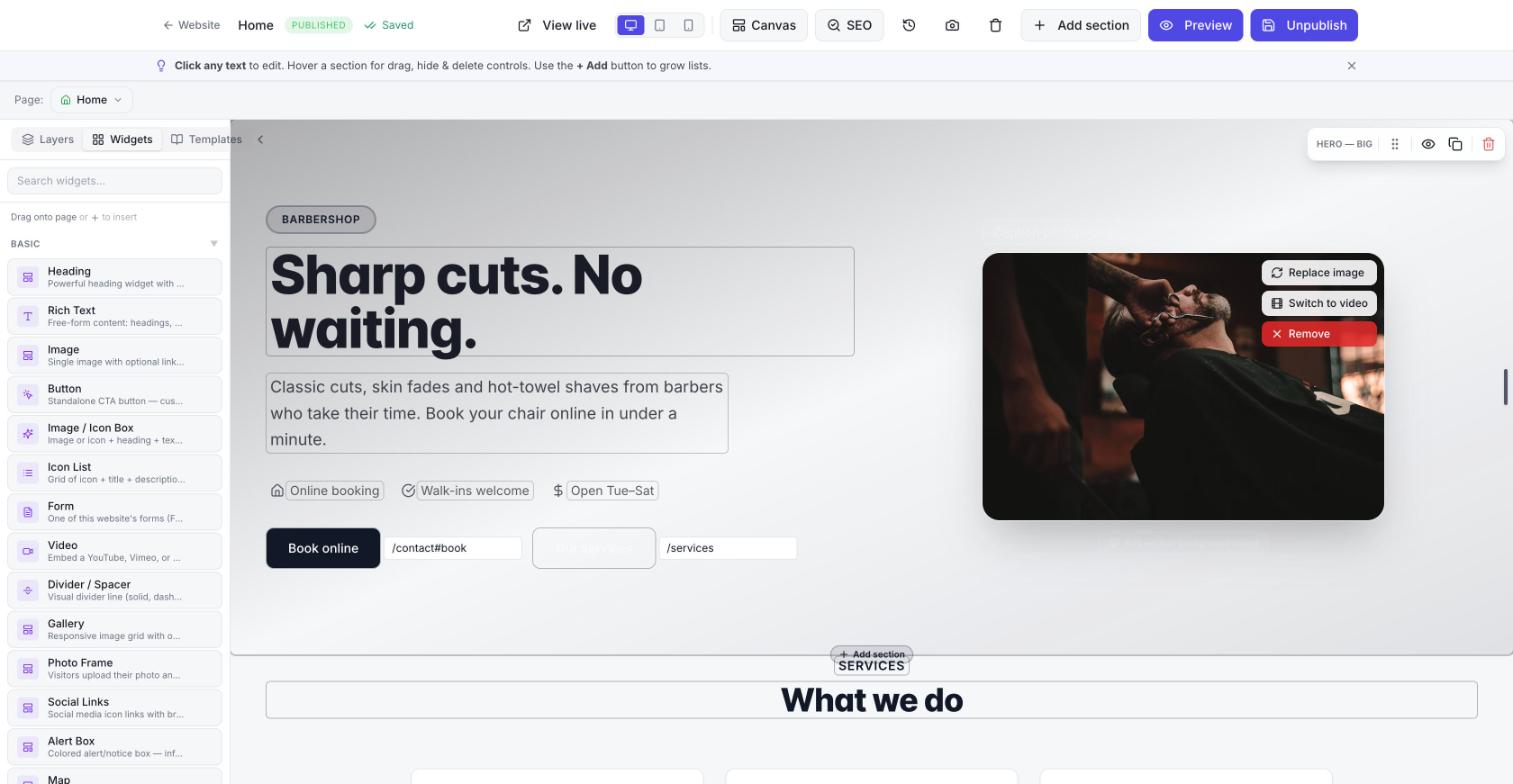Toggle Hero section visibility eye
The height and width of the screenshot is (784, 1513).
(1428, 144)
